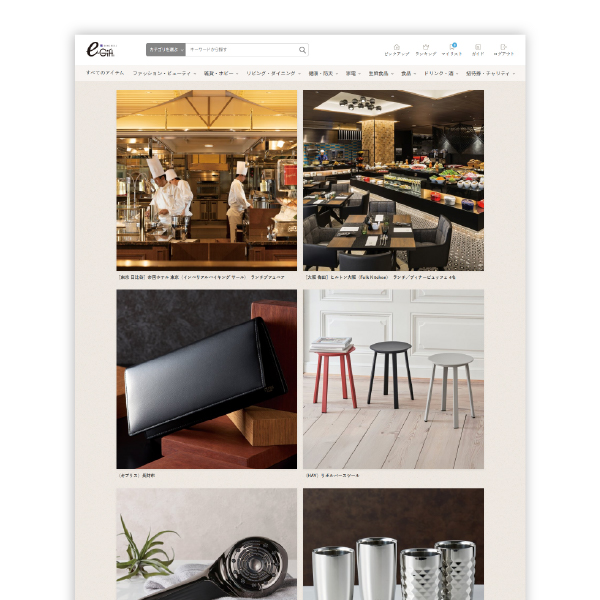Open the ランキング icon
600x600 pixels.
coord(425,50)
